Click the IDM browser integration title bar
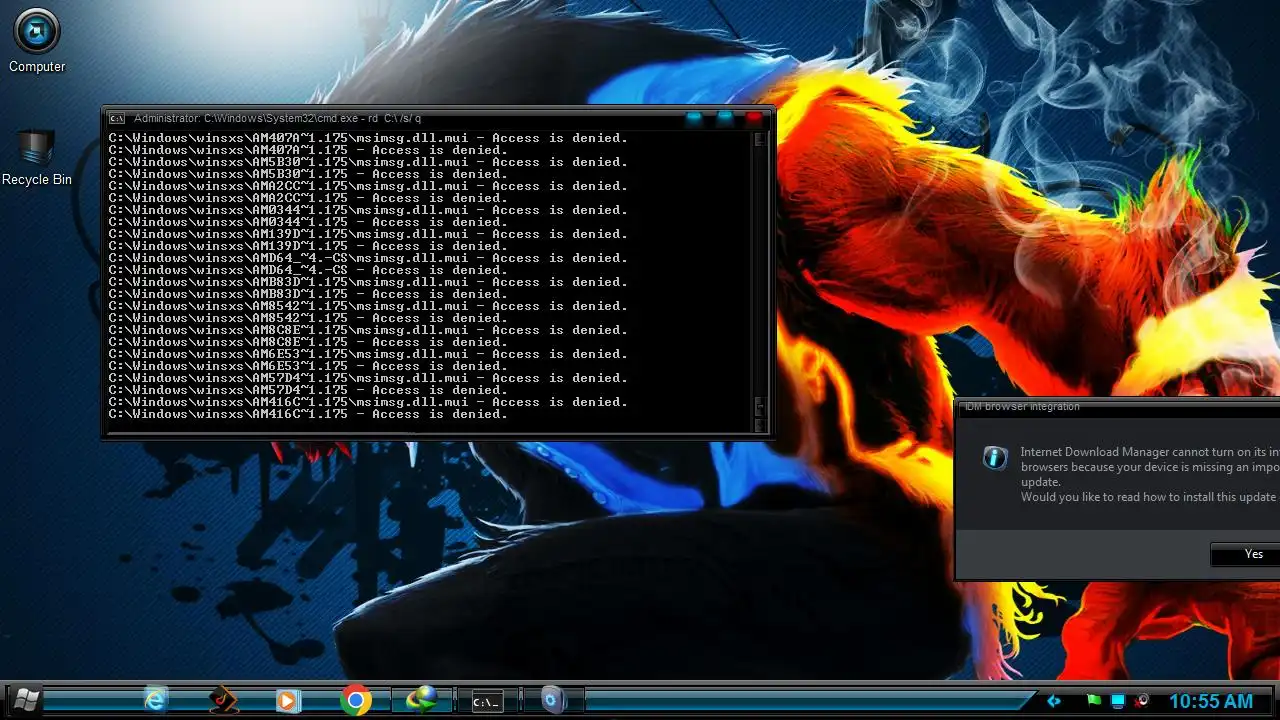Image resolution: width=1280 pixels, height=720 pixels. (x=1119, y=407)
